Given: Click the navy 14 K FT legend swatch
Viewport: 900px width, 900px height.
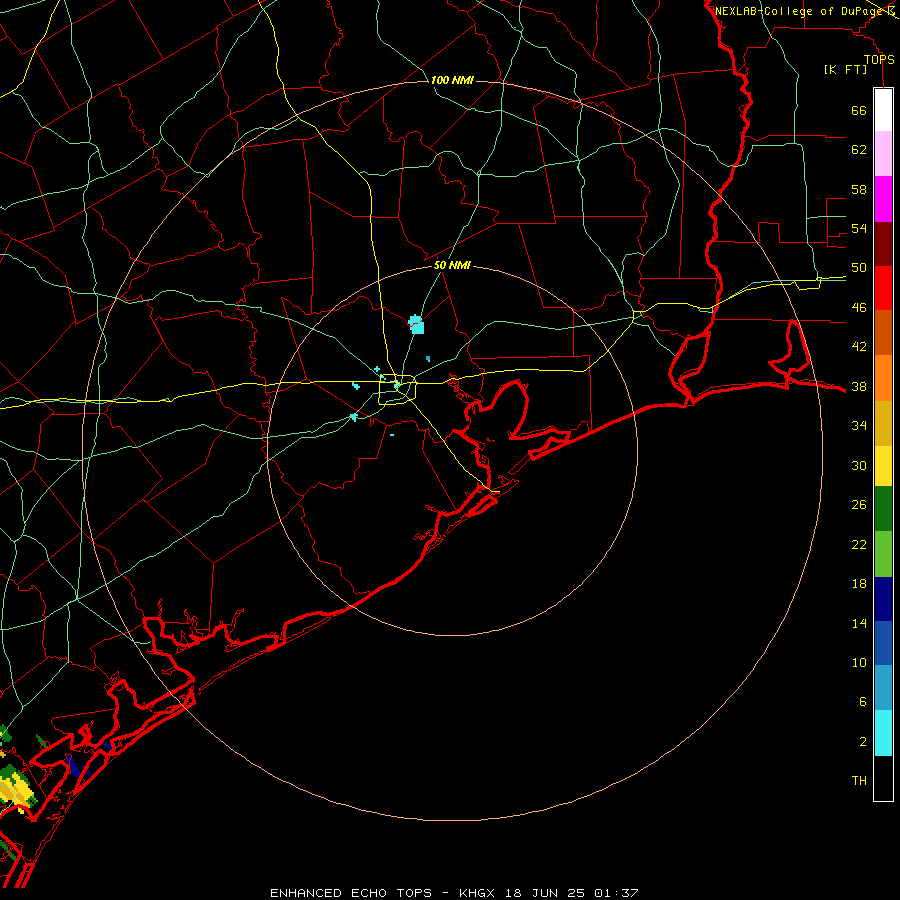Looking at the screenshot, I should (x=883, y=599).
